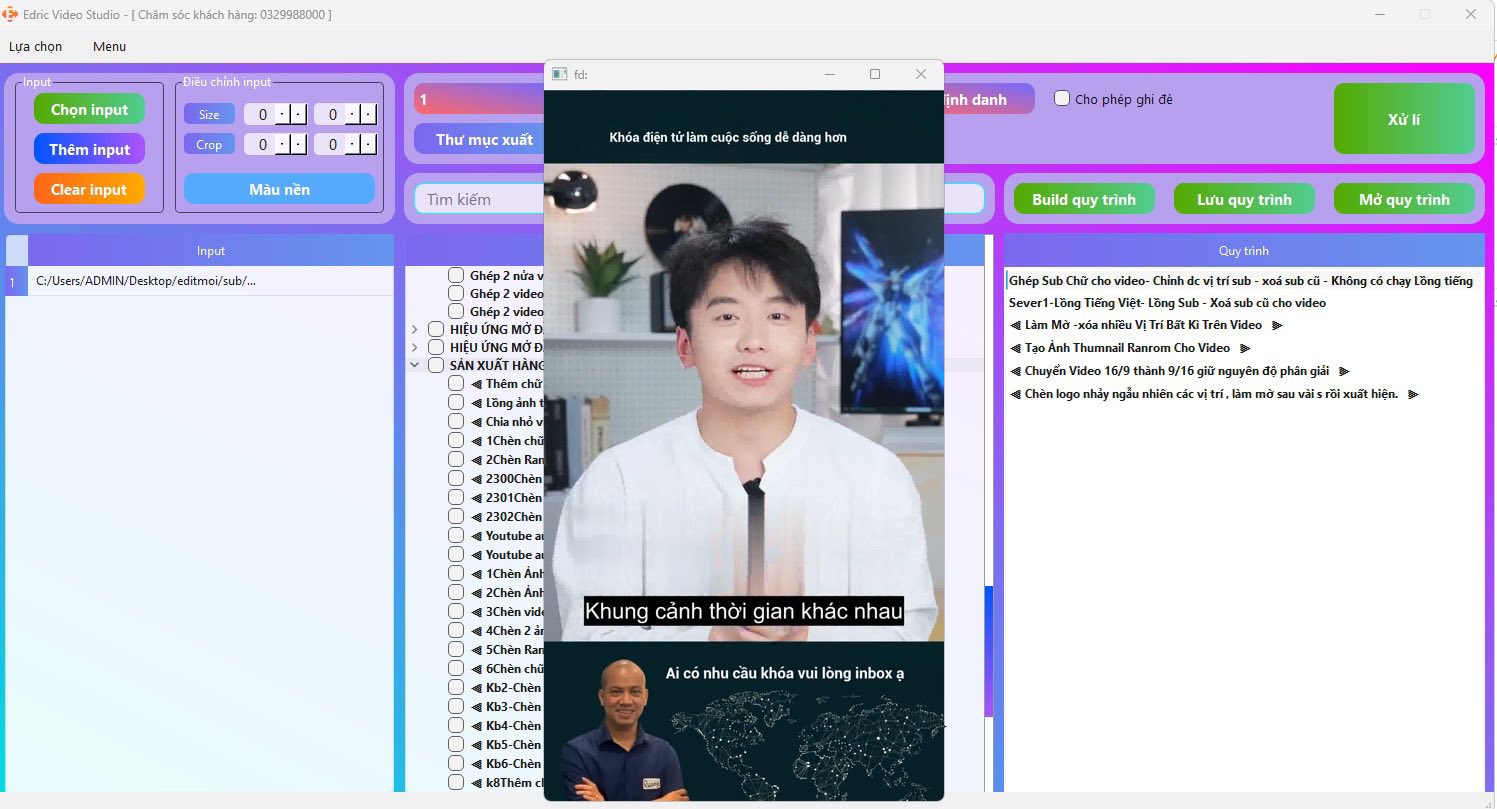
Task: Click forward arrow after "Chèn logo nhảy ngẫu nhiên" step
Action: pos(1413,394)
